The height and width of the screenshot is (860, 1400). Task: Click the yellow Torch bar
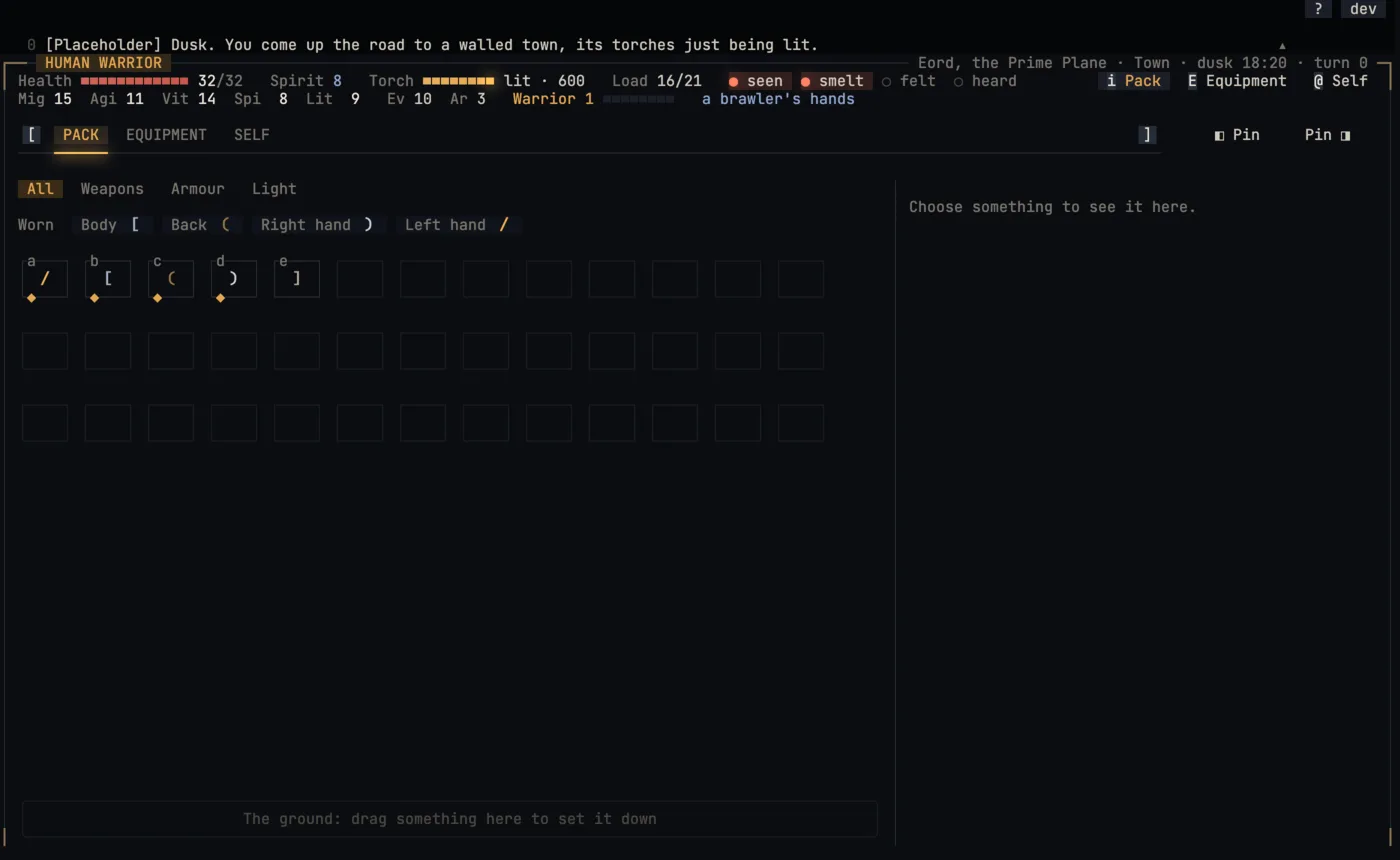coord(458,81)
